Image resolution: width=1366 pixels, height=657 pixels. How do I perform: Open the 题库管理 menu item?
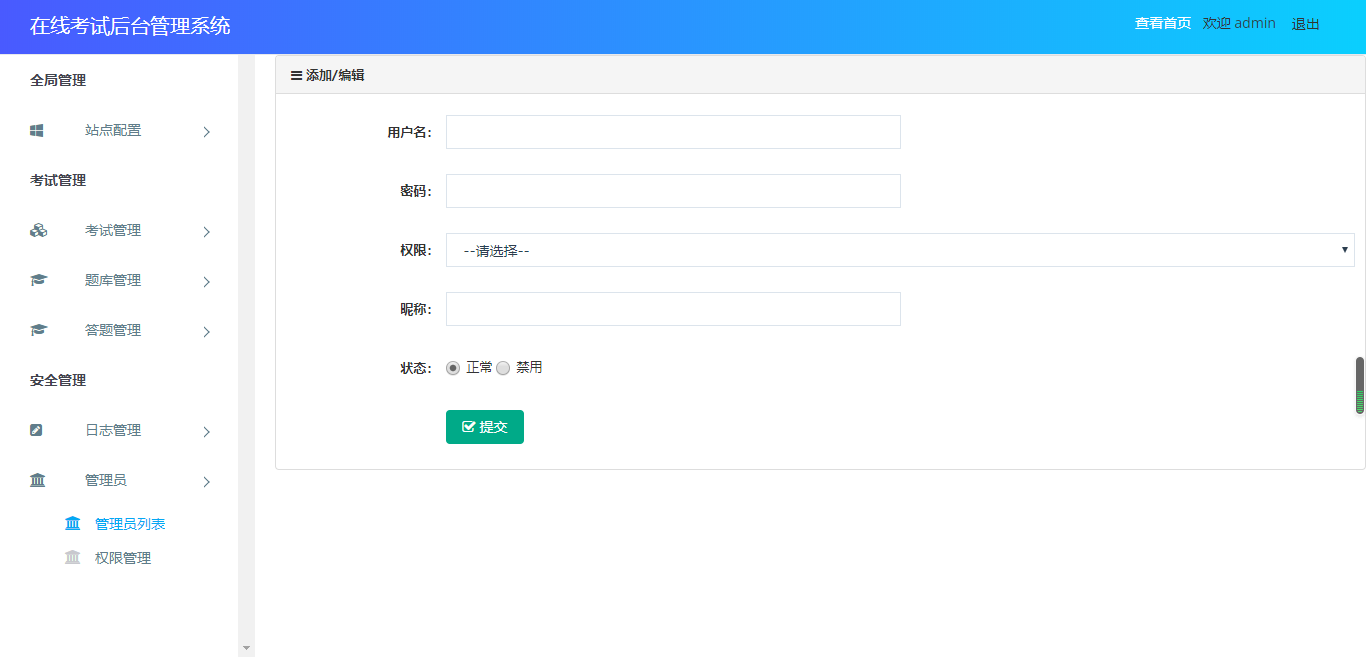tap(113, 280)
